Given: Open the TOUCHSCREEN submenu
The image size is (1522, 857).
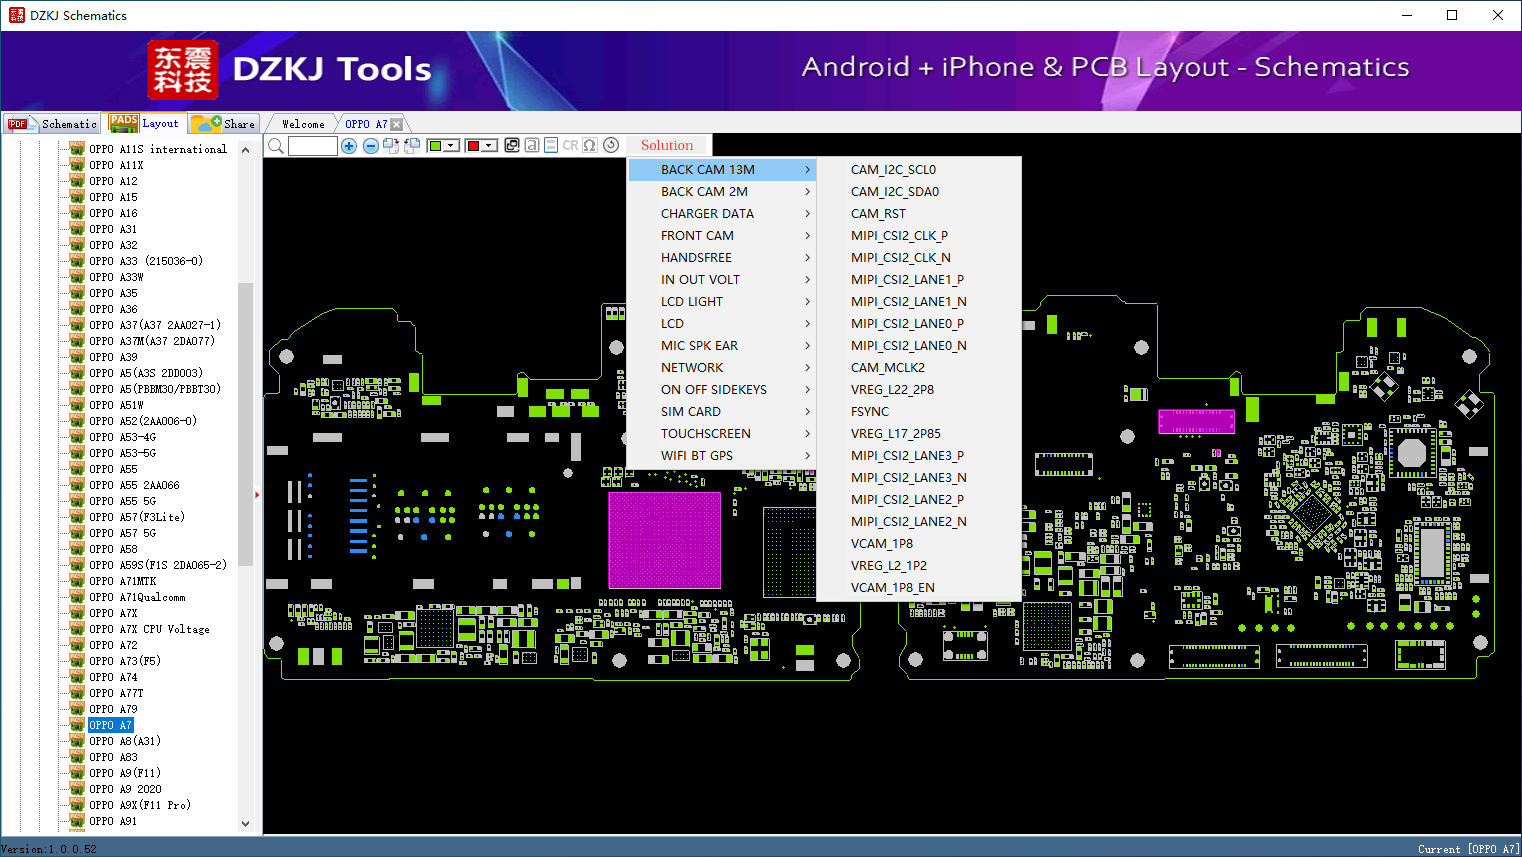Looking at the screenshot, I should pyautogui.click(x=722, y=434).
